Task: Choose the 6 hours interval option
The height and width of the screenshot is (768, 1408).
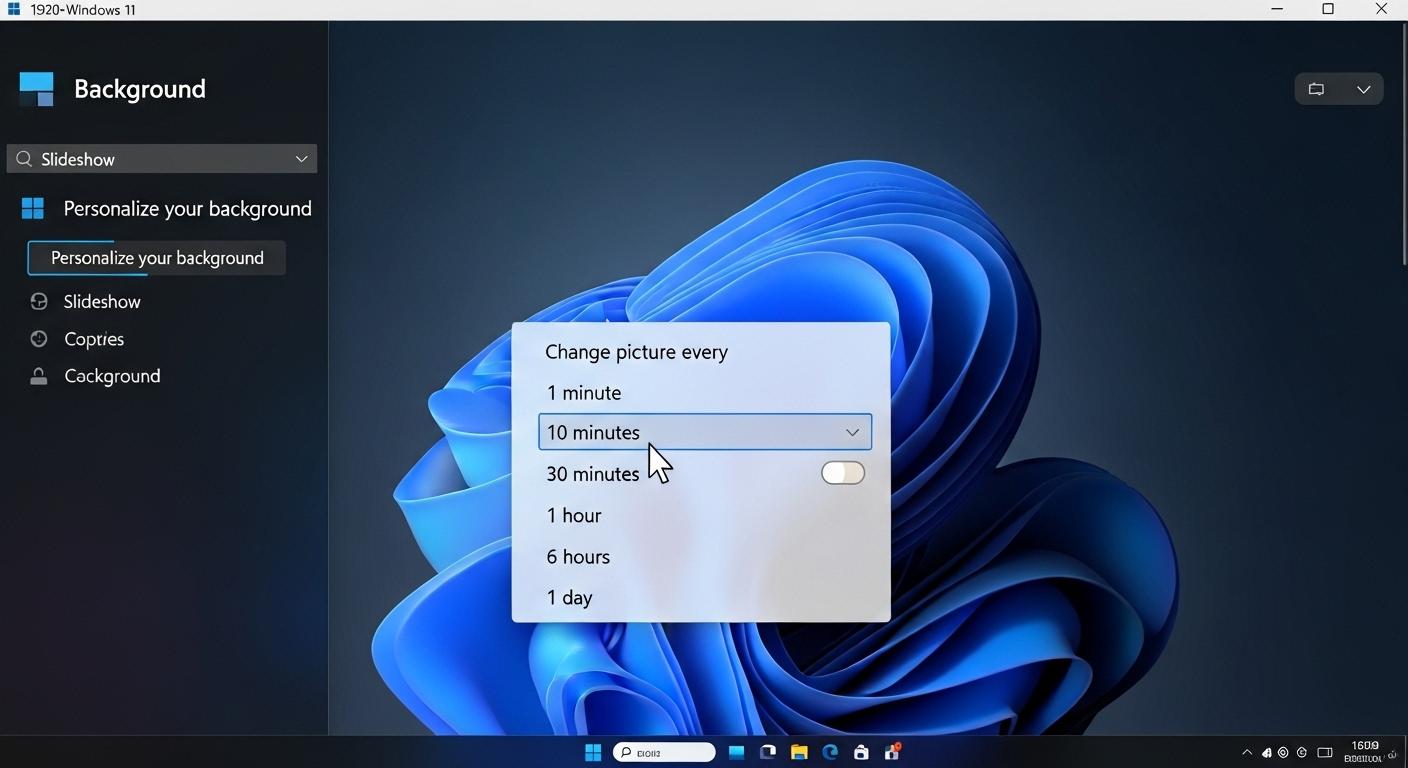Action: 578,556
